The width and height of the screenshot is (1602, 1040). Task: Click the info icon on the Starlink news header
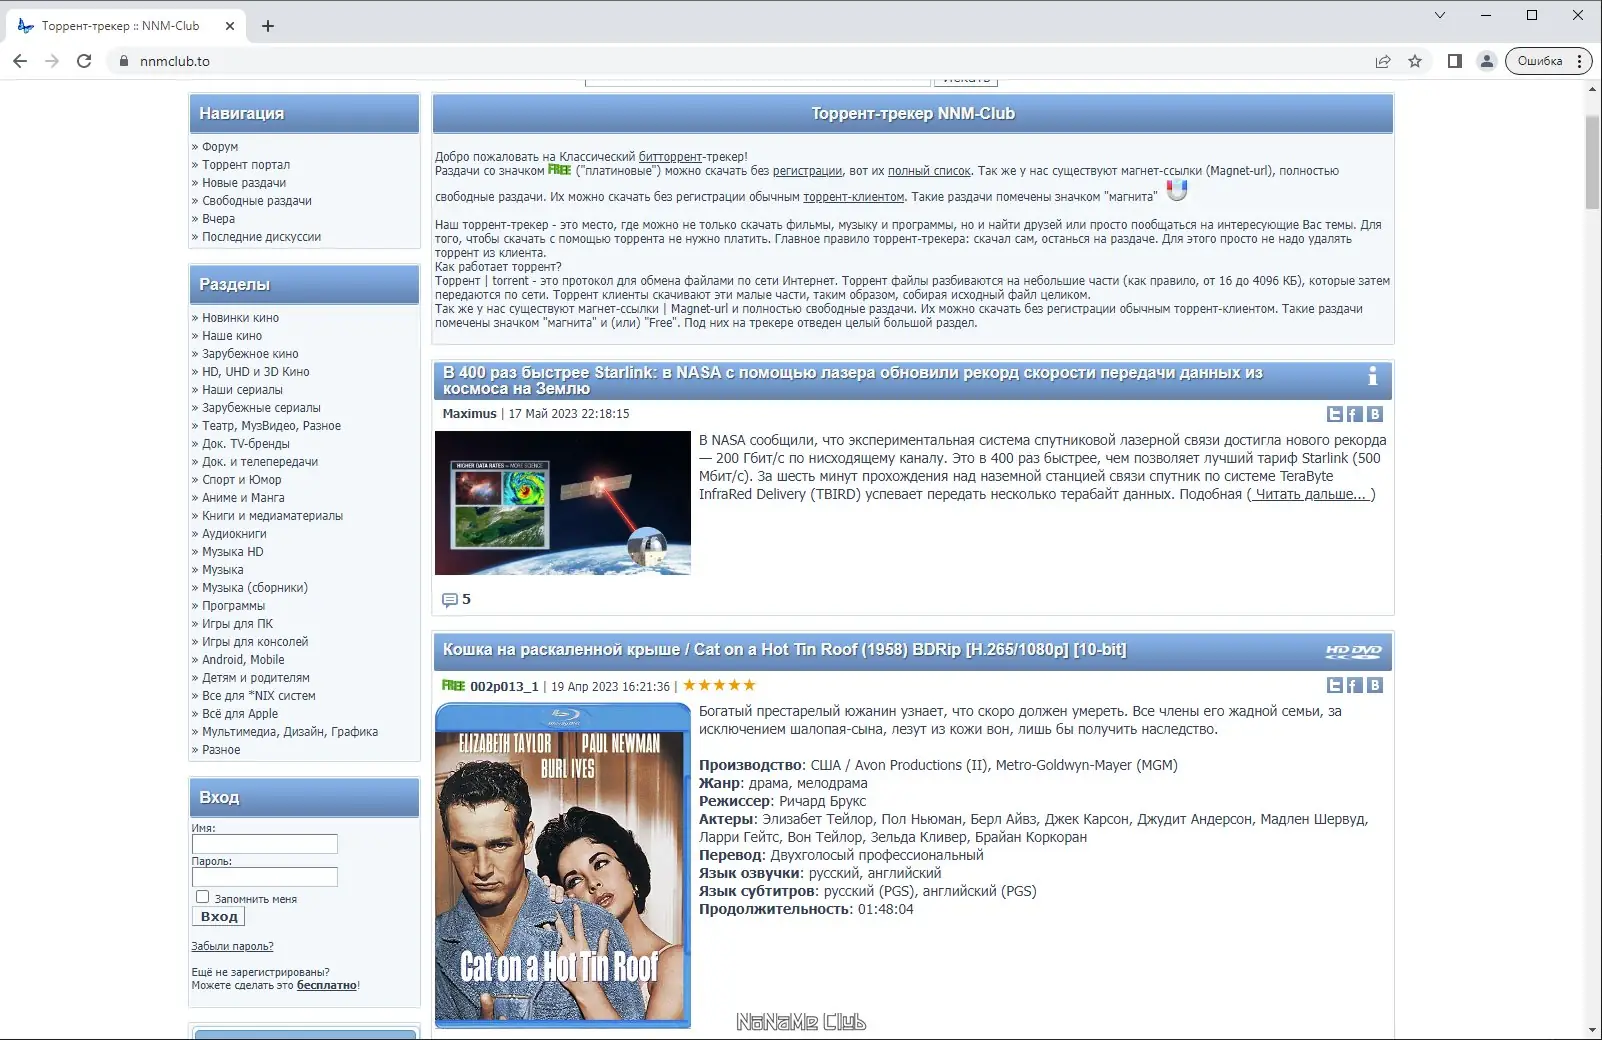point(1372,376)
